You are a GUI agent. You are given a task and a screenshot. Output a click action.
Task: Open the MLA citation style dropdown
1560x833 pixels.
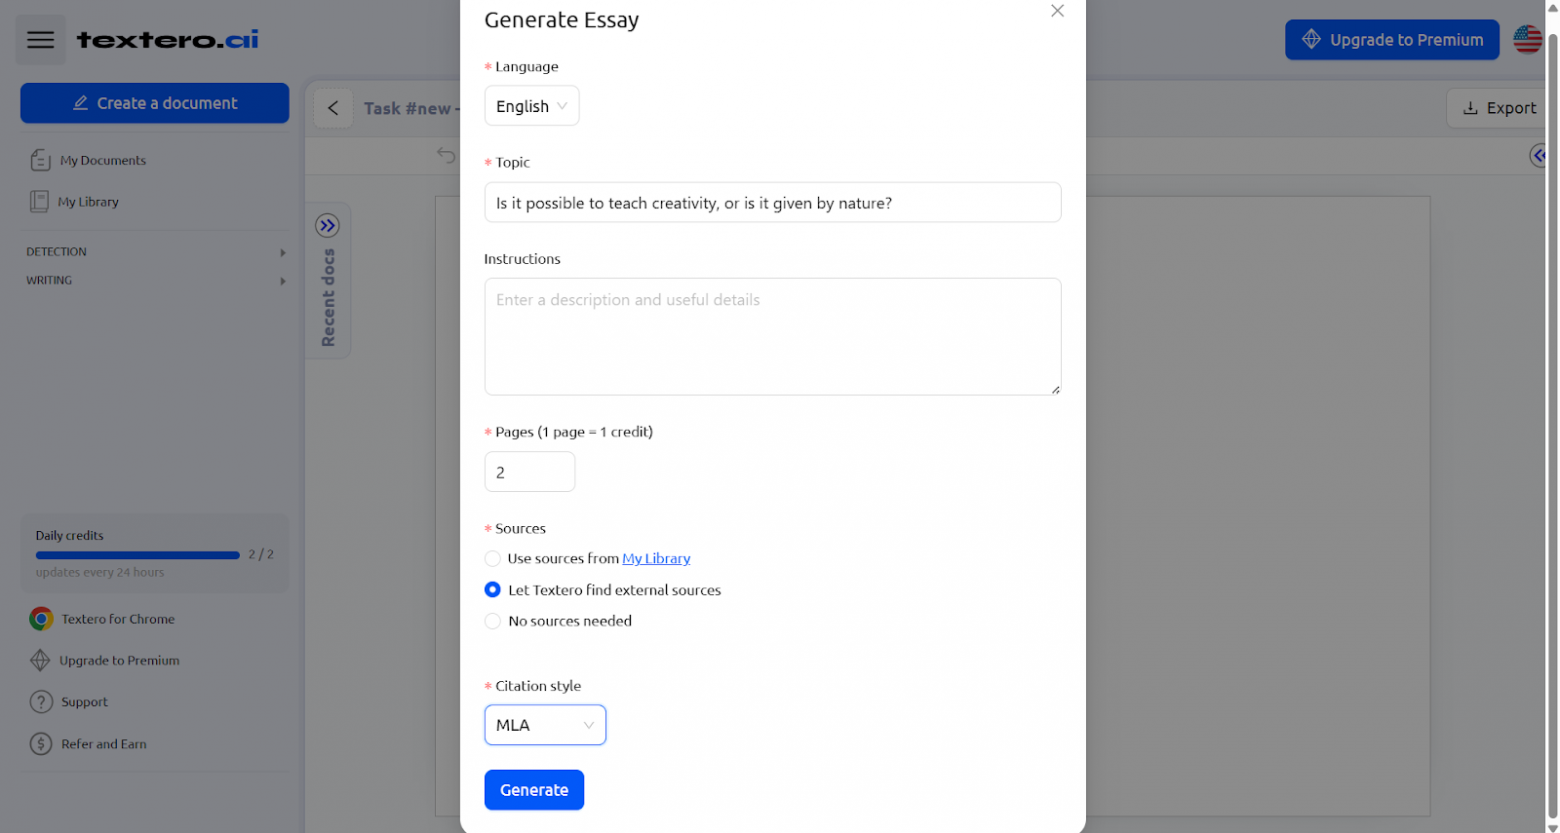tap(545, 725)
